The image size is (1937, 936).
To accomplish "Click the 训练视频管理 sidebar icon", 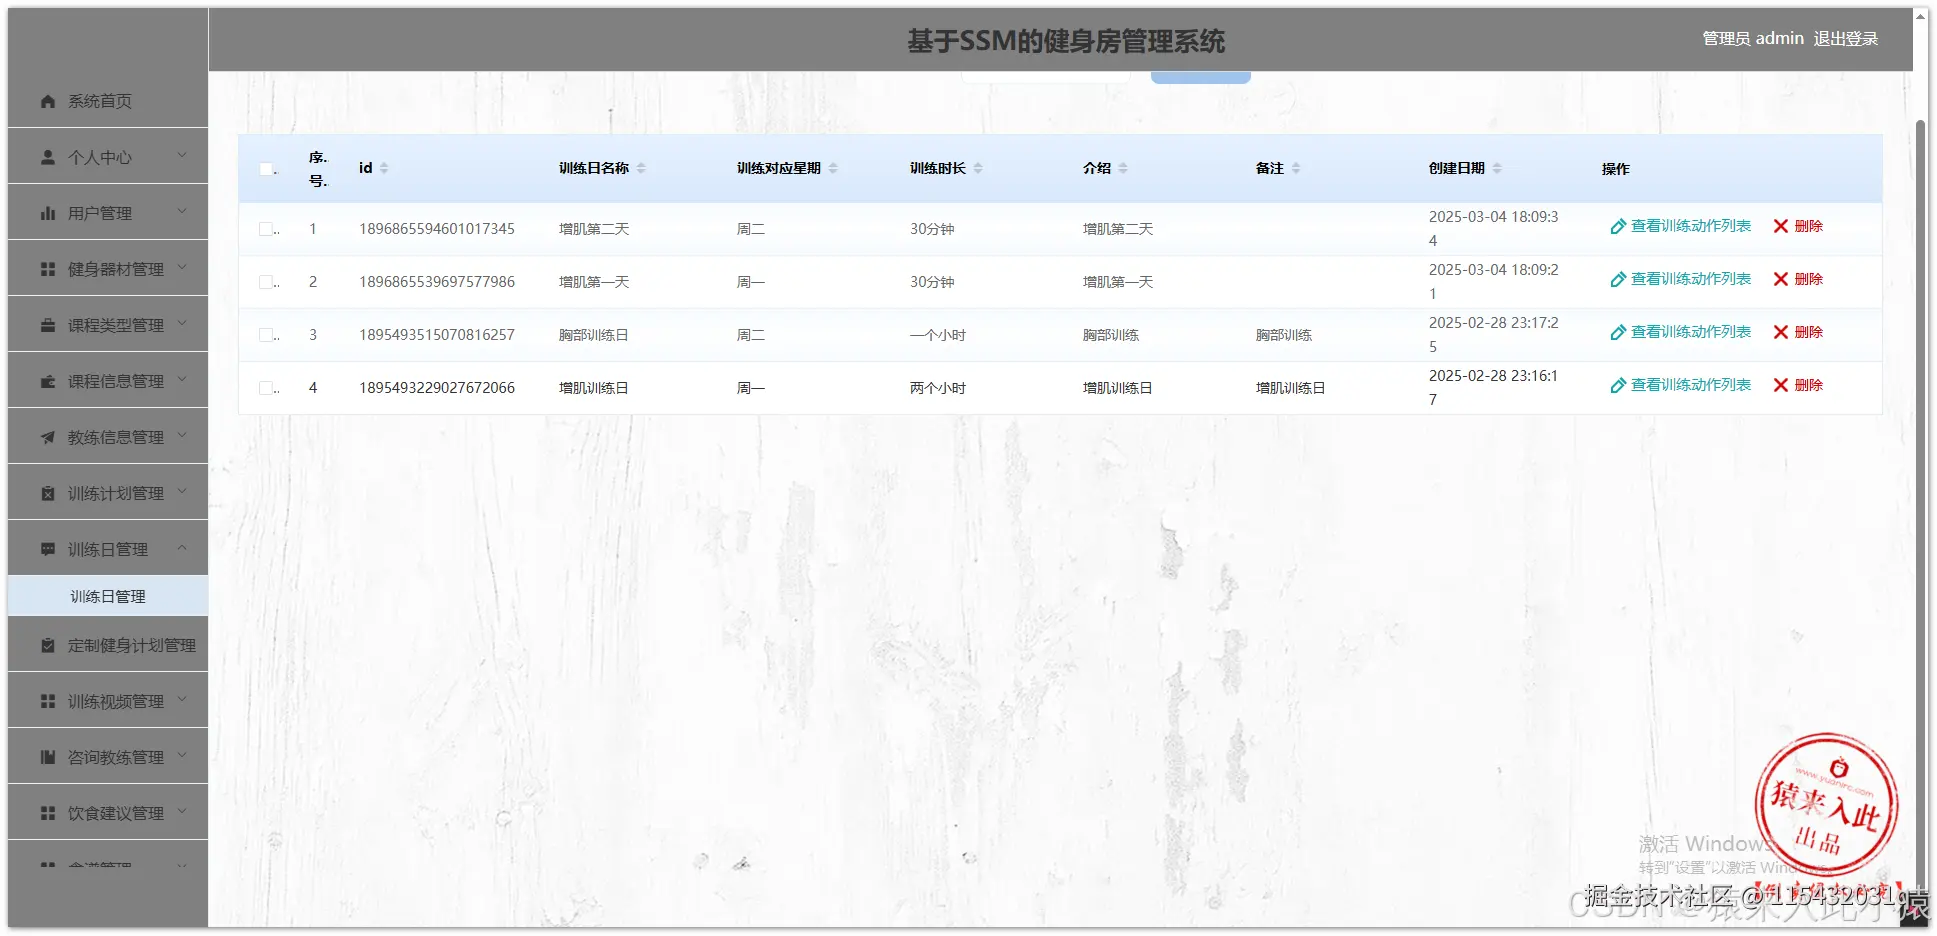I will pyautogui.click(x=46, y=700).
